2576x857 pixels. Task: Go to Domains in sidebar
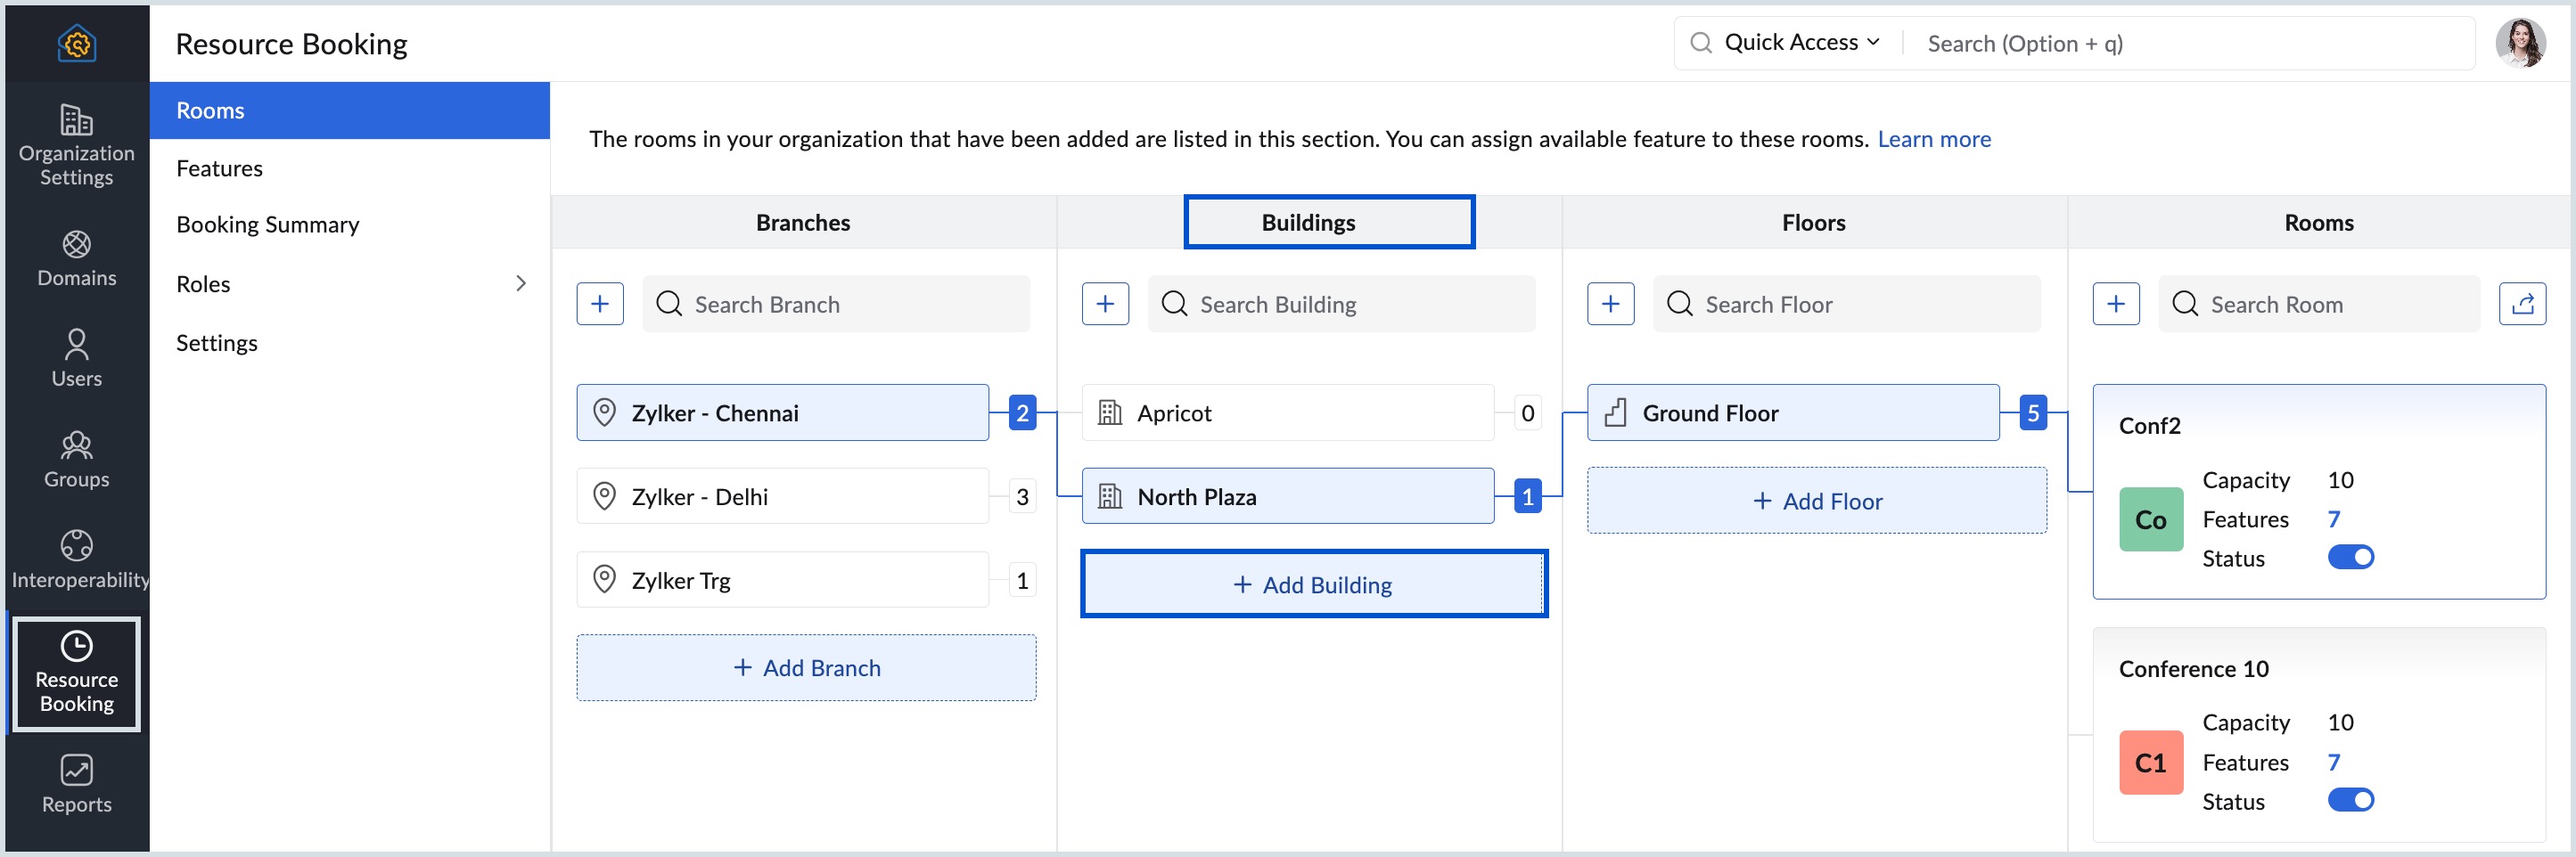pos(76,258)
